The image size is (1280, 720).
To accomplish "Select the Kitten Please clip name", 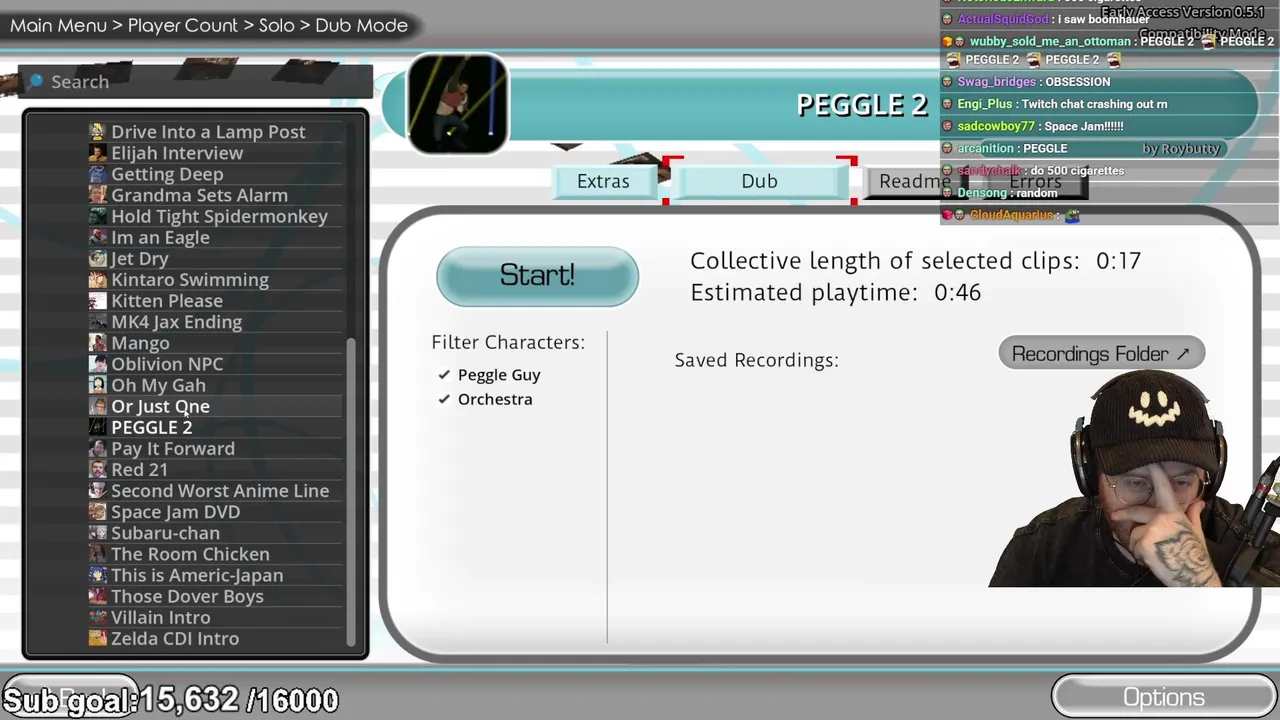I will (167, 301).
